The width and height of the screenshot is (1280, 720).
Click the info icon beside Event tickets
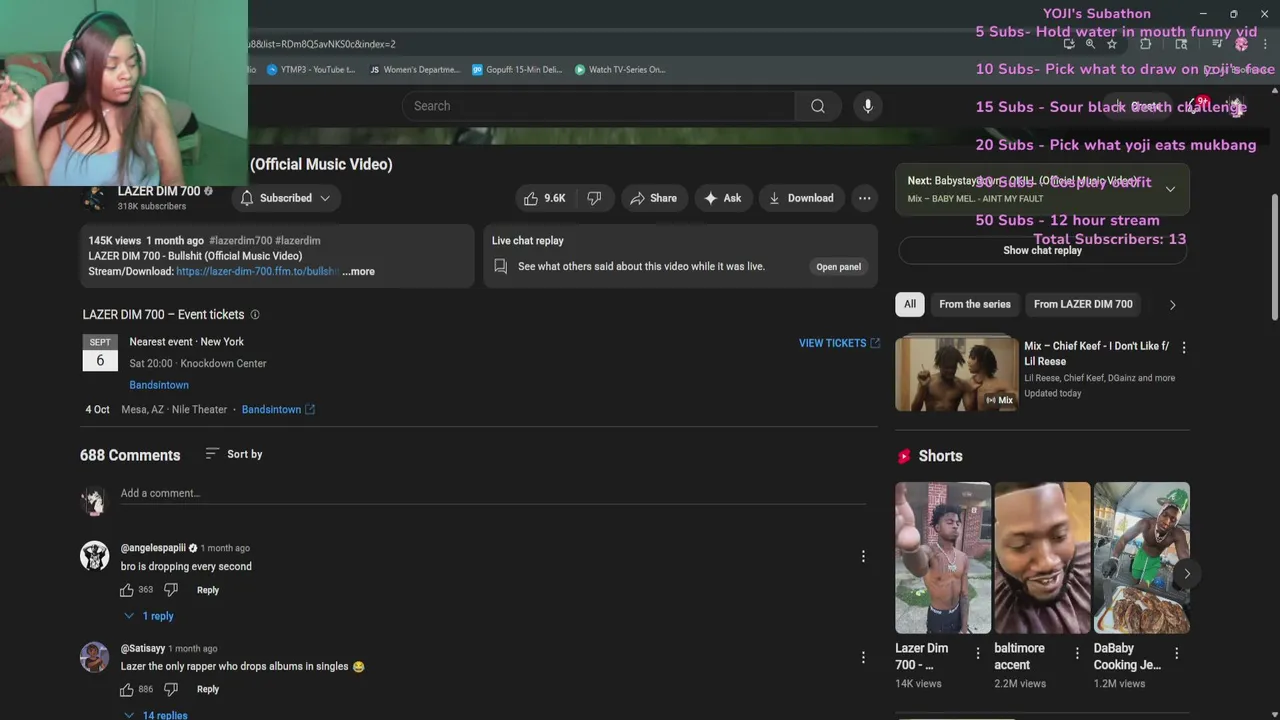[x=255, y=315]
